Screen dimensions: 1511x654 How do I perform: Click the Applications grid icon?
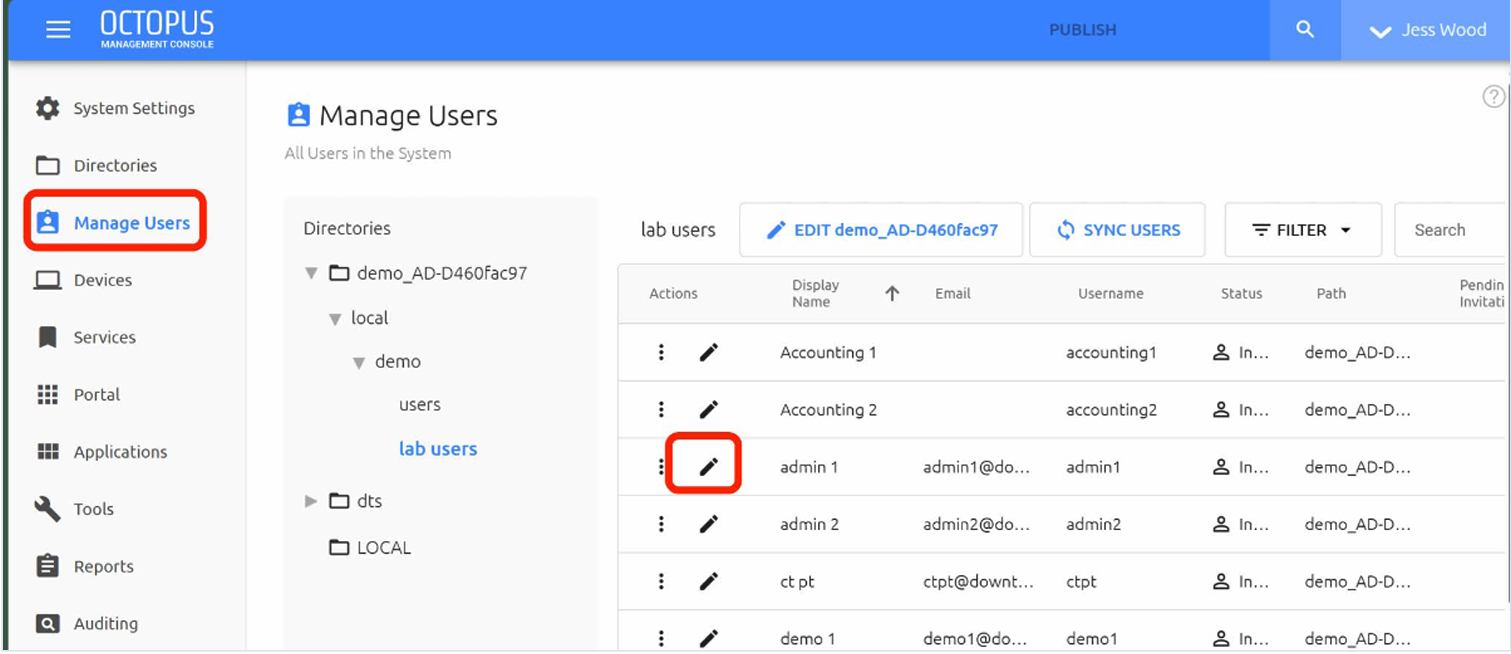pyautogui.click(x=47, y=451)
